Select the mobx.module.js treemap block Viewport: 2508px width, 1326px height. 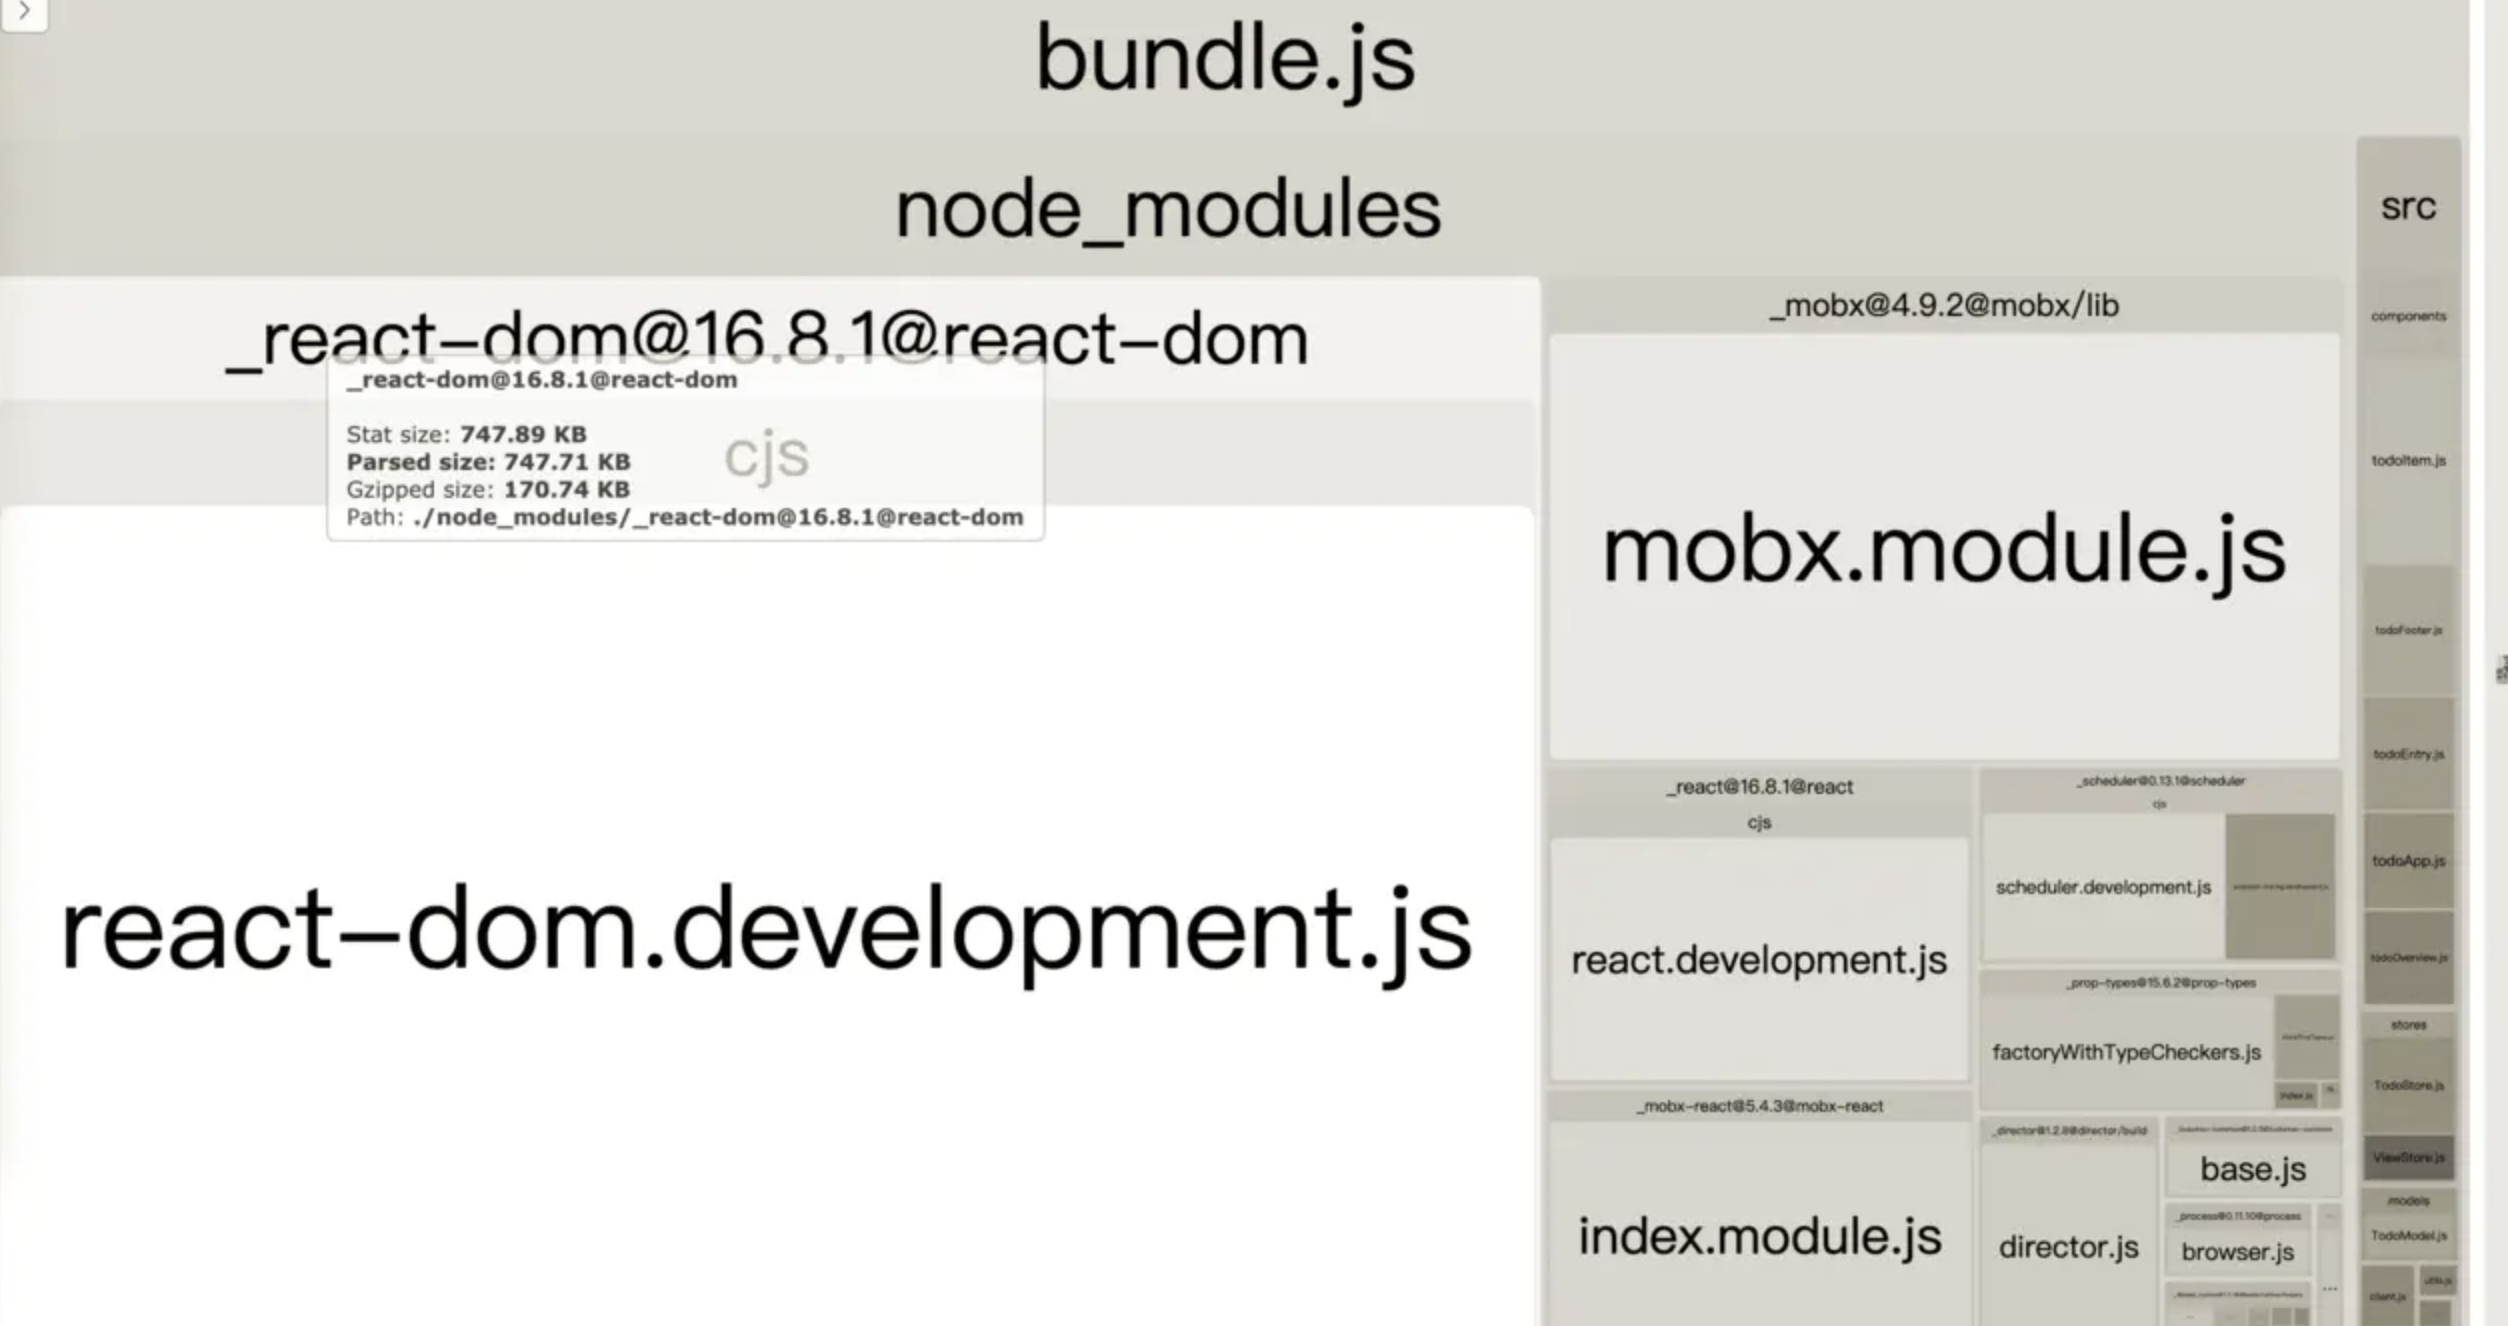[1944, 550]
